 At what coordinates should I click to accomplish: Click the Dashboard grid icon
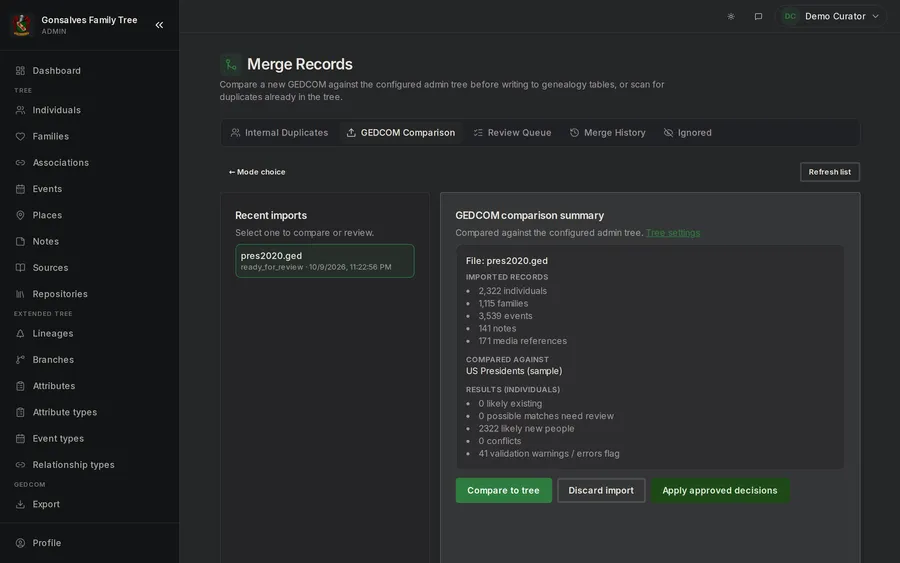click(20, 71)
